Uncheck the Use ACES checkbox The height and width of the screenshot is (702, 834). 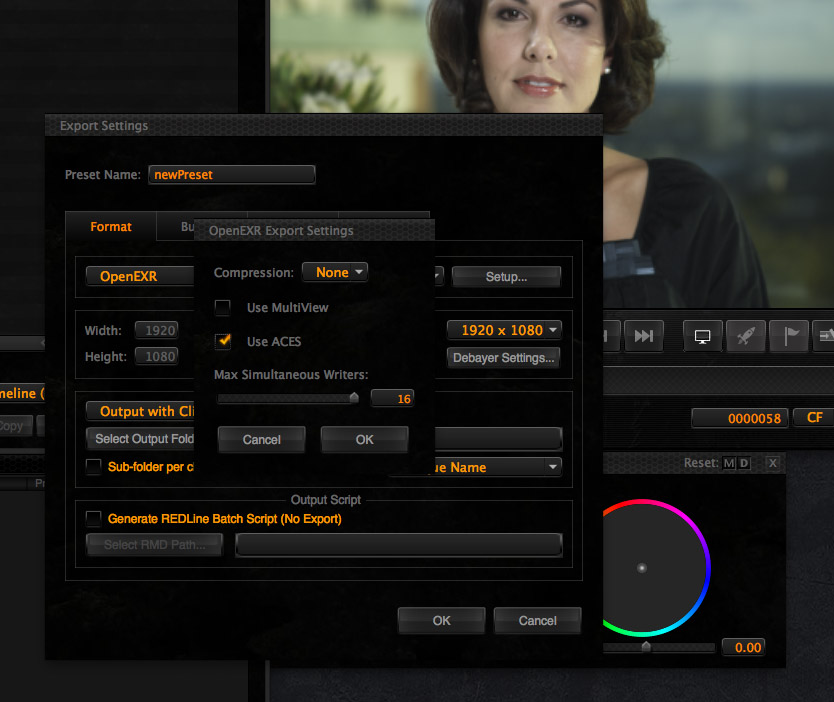coord(222,341)
